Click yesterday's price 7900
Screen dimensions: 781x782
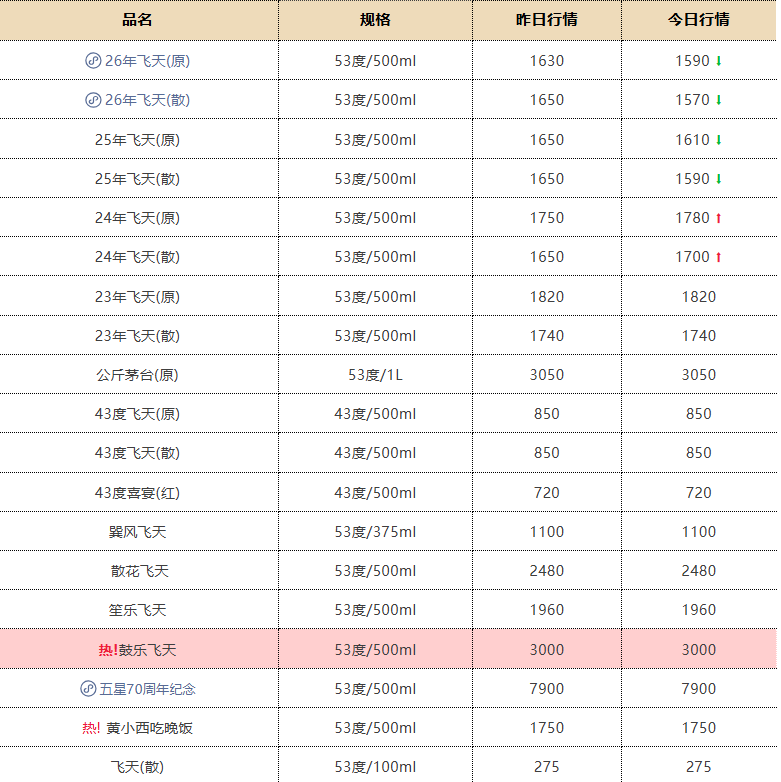(547, 689)
